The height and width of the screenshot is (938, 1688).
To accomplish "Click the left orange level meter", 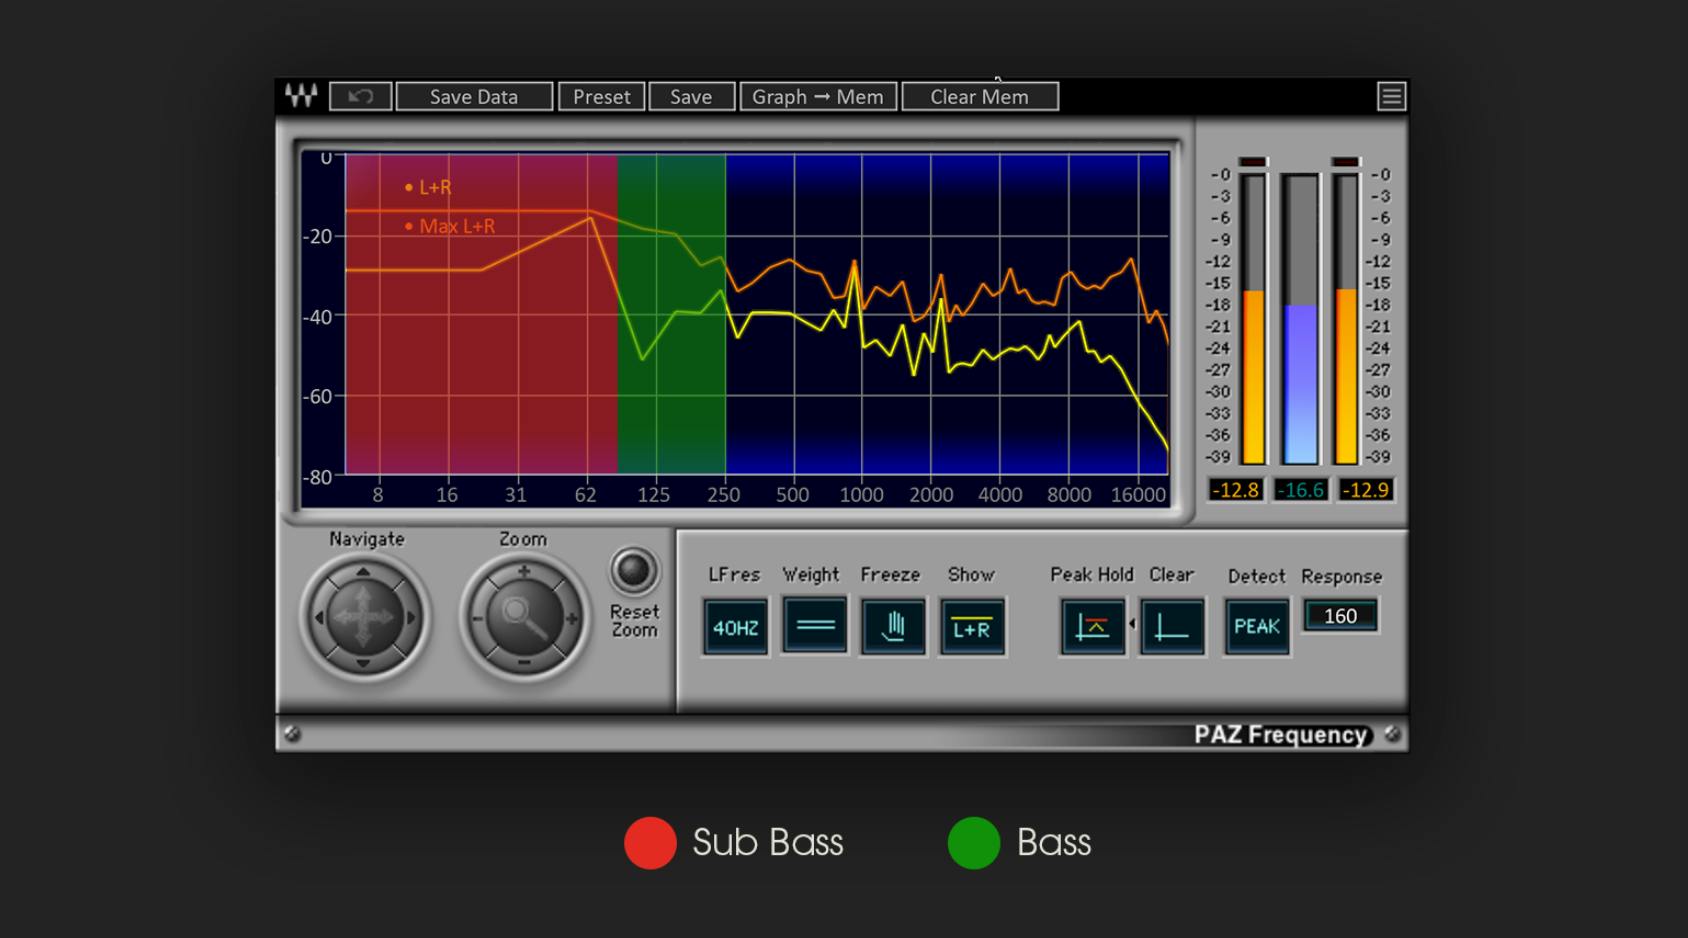I will pos(1253,319).
